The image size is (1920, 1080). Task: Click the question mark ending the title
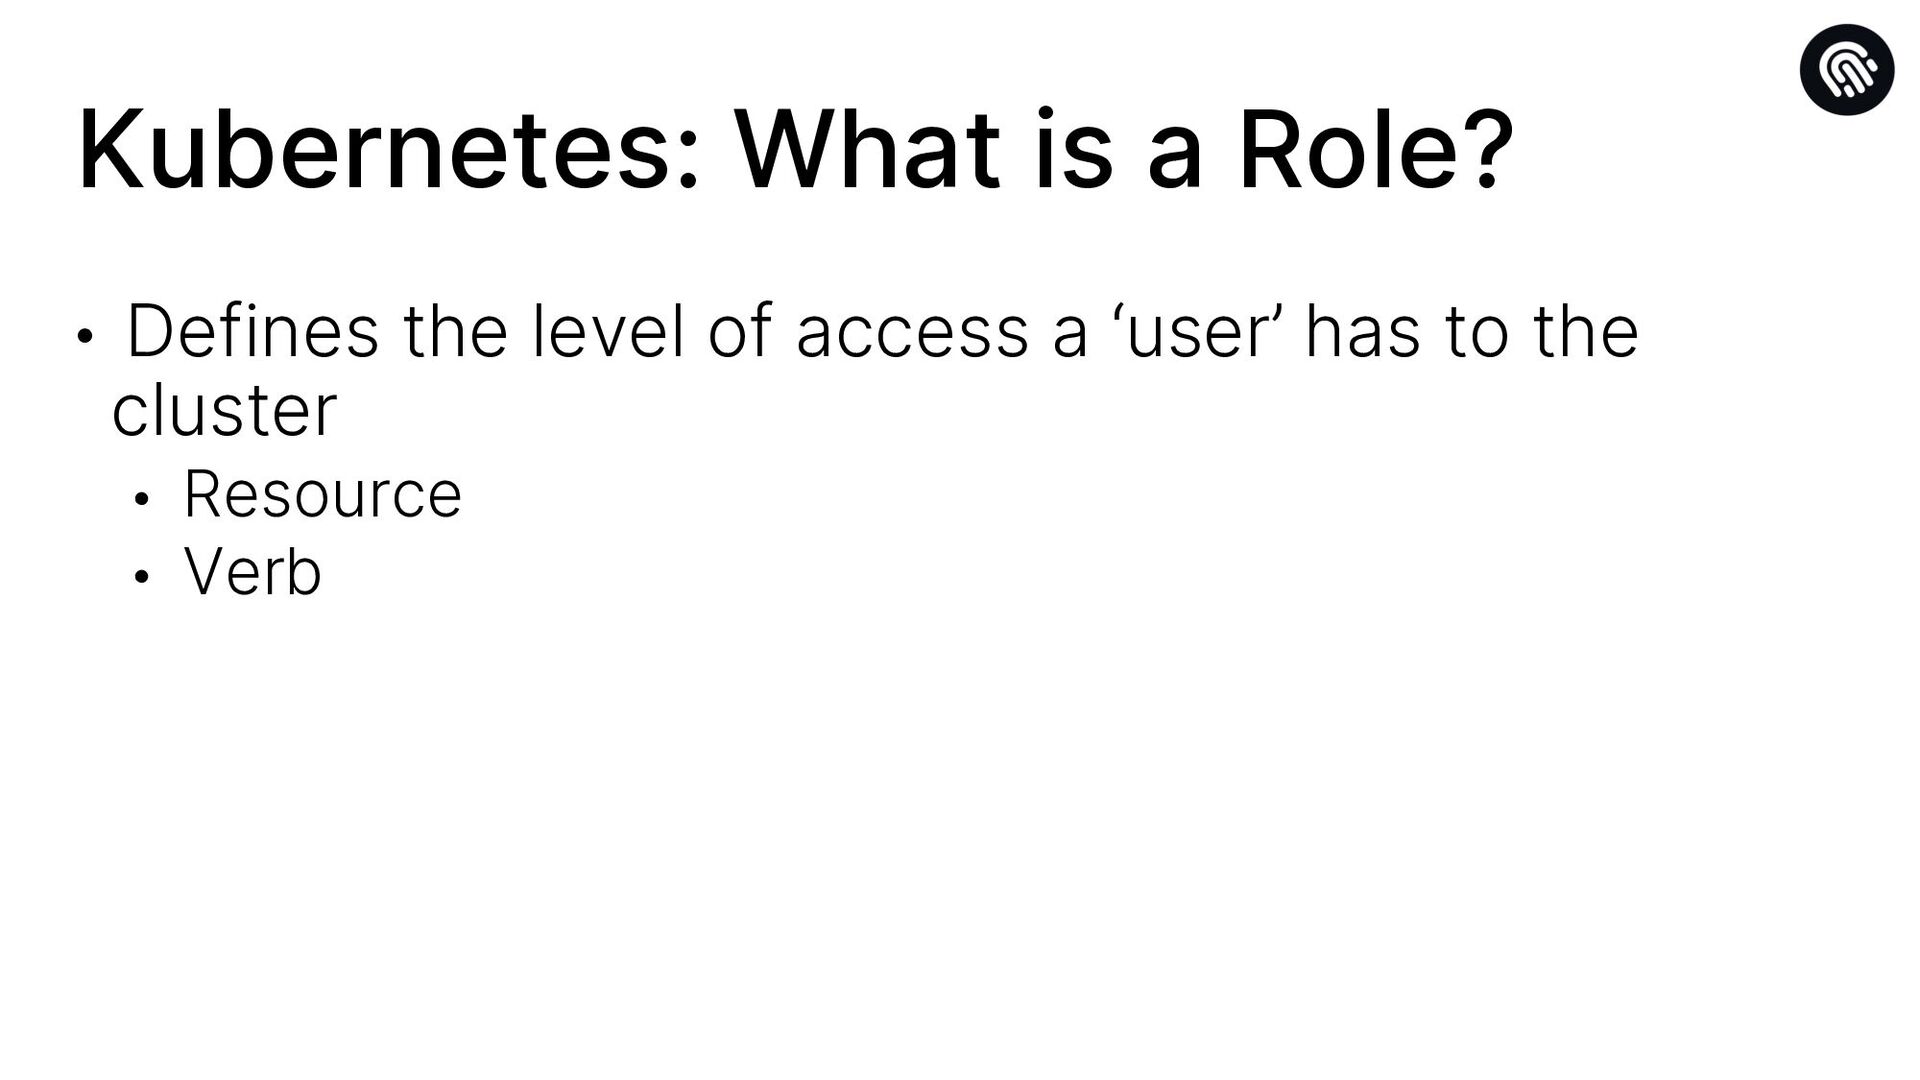[x=1488, y=151]
